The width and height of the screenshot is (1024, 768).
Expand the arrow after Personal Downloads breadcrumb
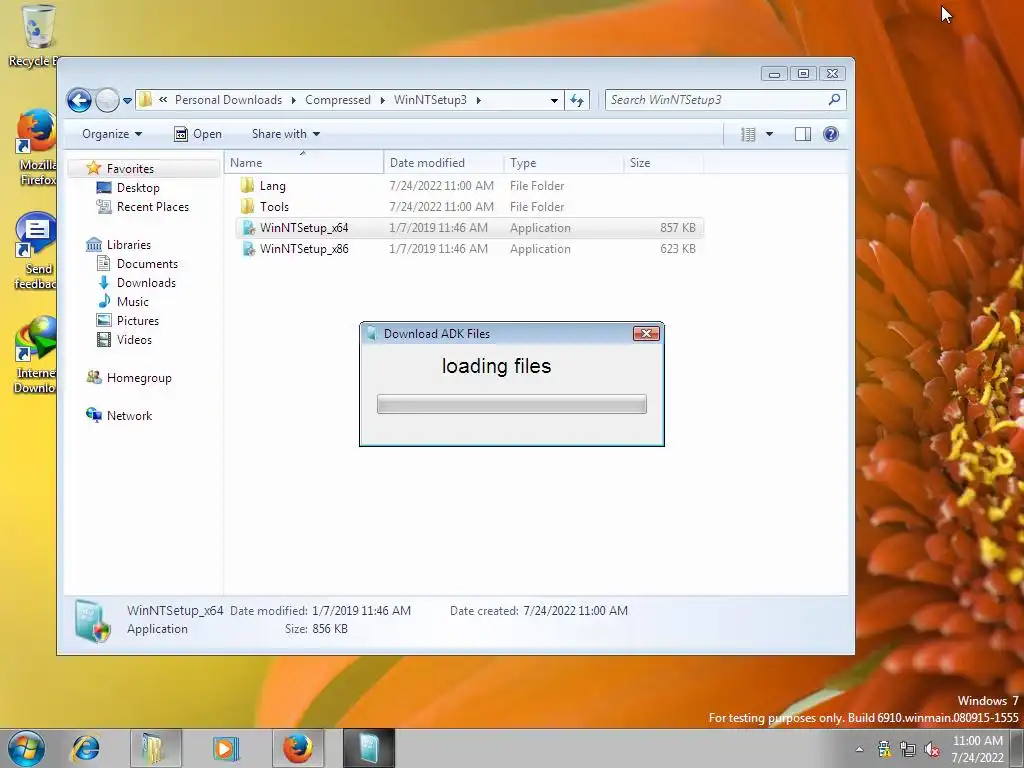[293, 100]
